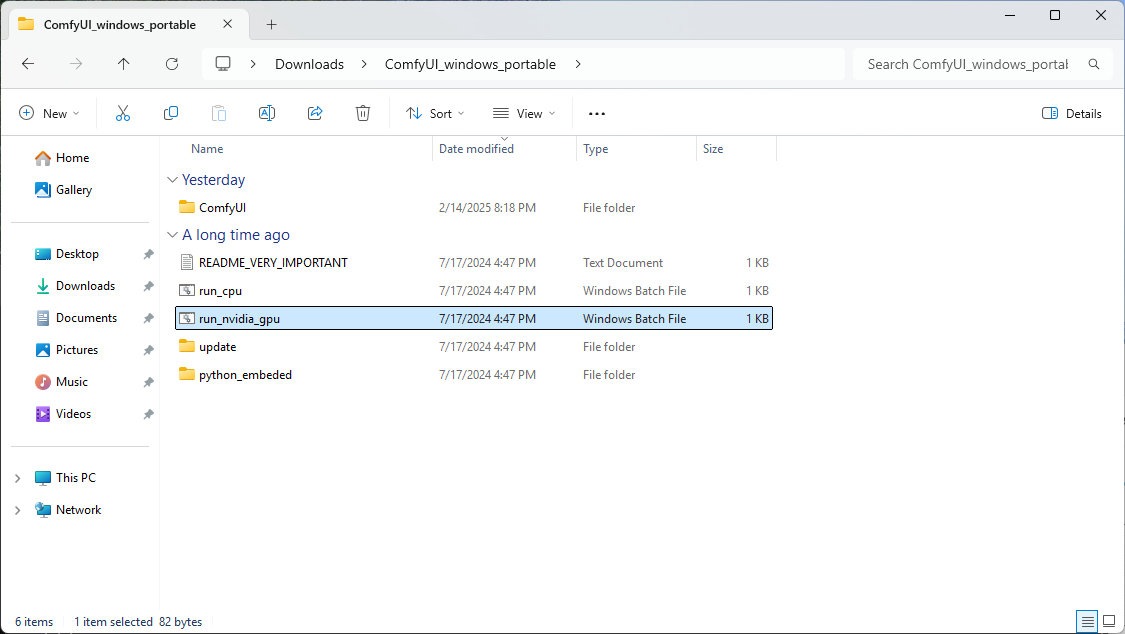
Task: Click Downloads in the address bar
Action: 309,64
